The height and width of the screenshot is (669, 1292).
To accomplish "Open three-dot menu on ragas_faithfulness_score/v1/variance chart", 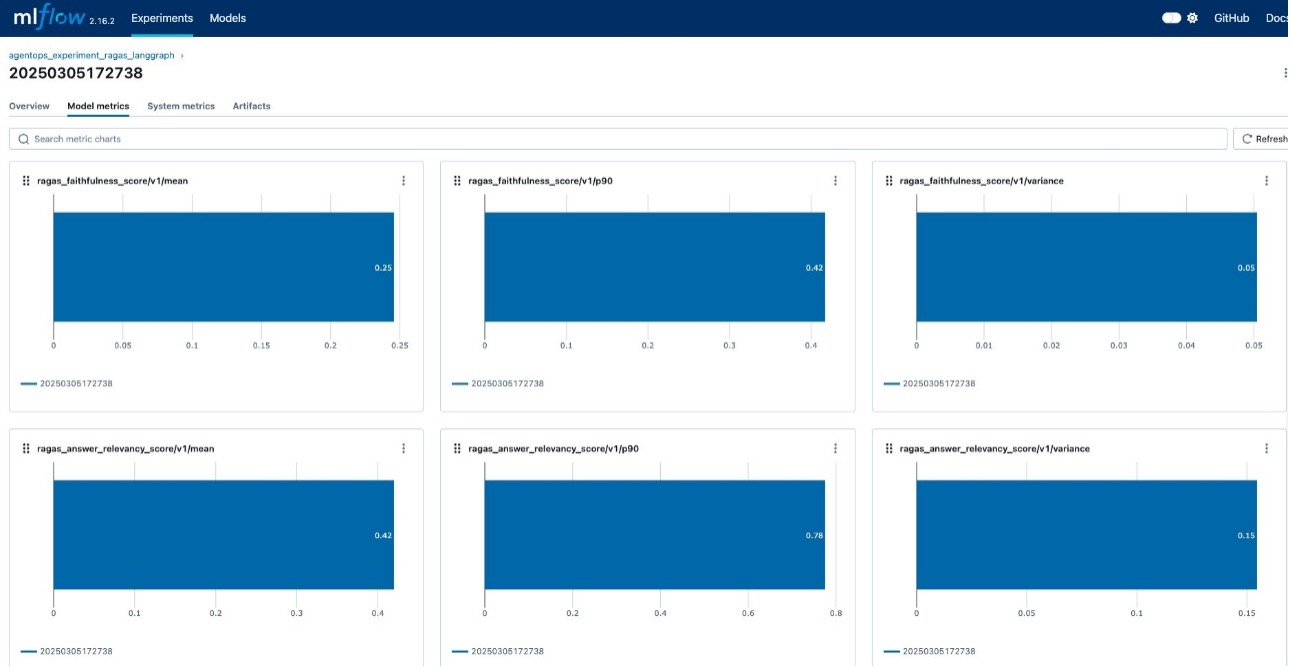I will 1266,181.
